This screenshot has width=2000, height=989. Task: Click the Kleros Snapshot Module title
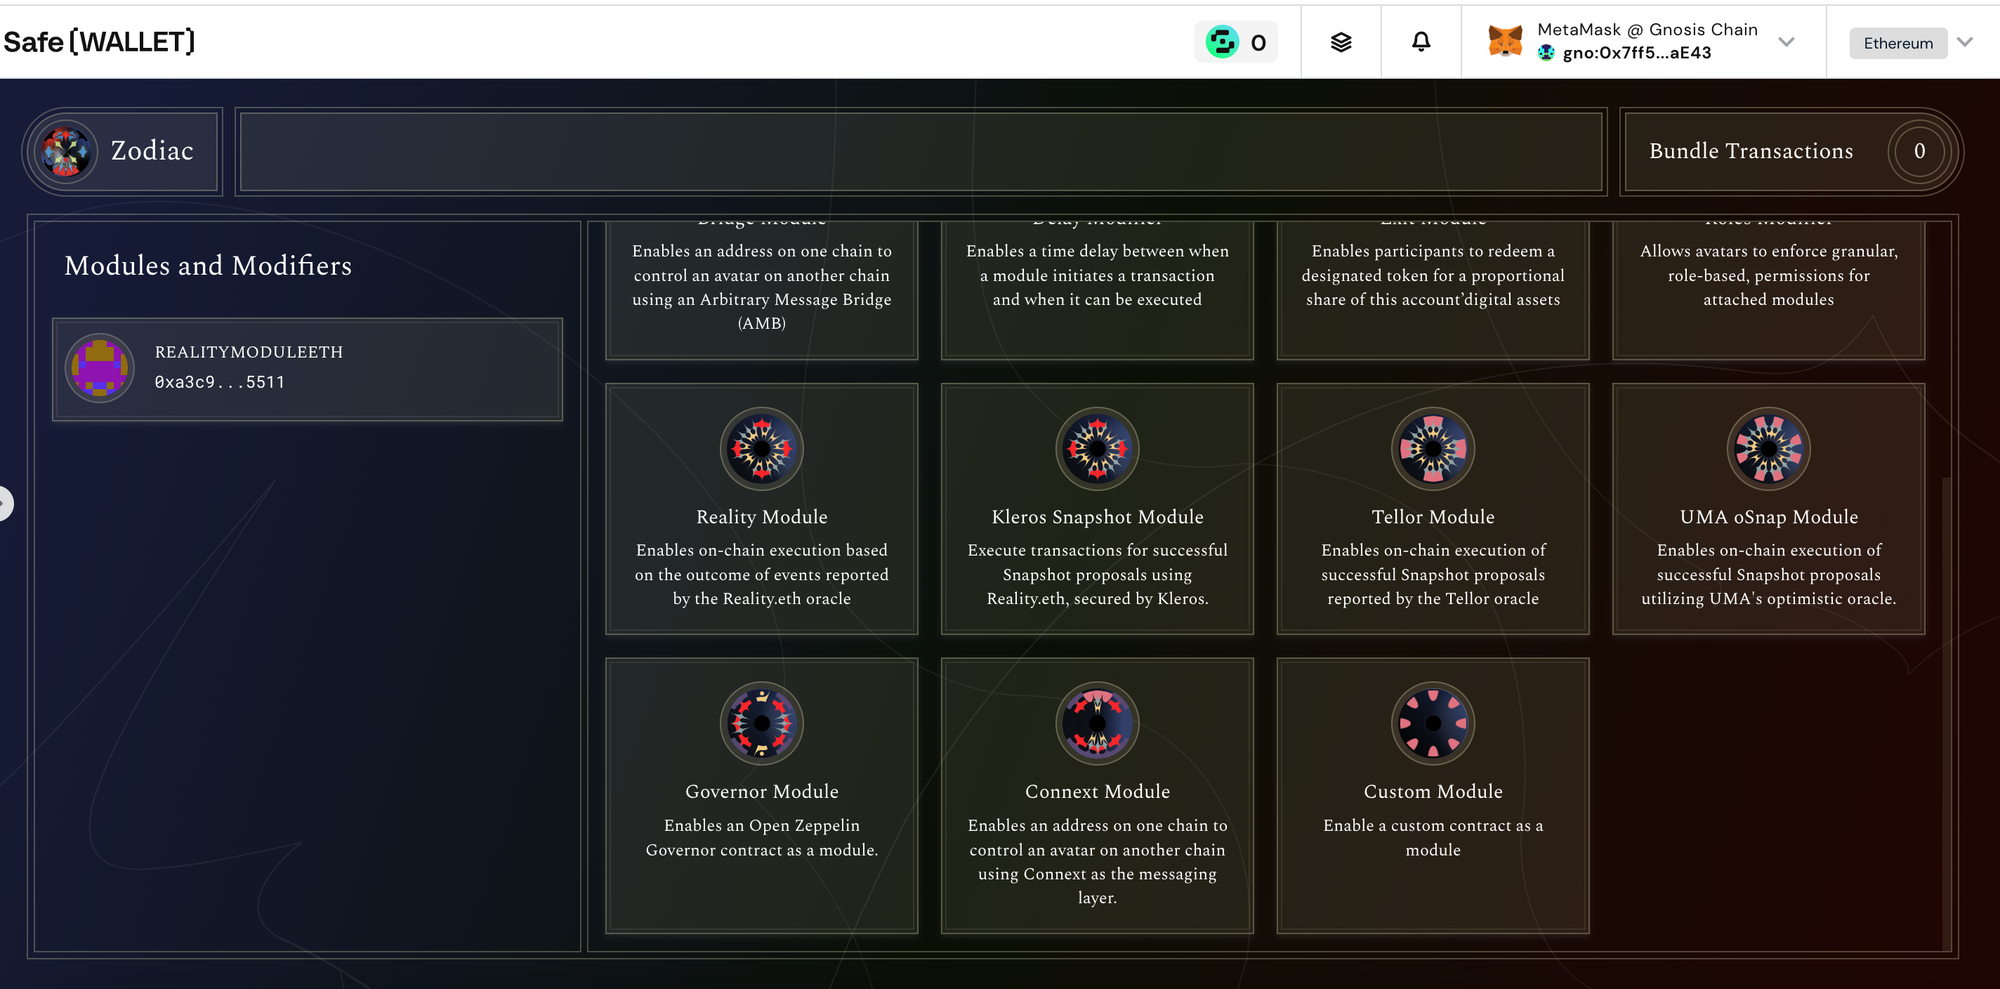[1097, 517]
